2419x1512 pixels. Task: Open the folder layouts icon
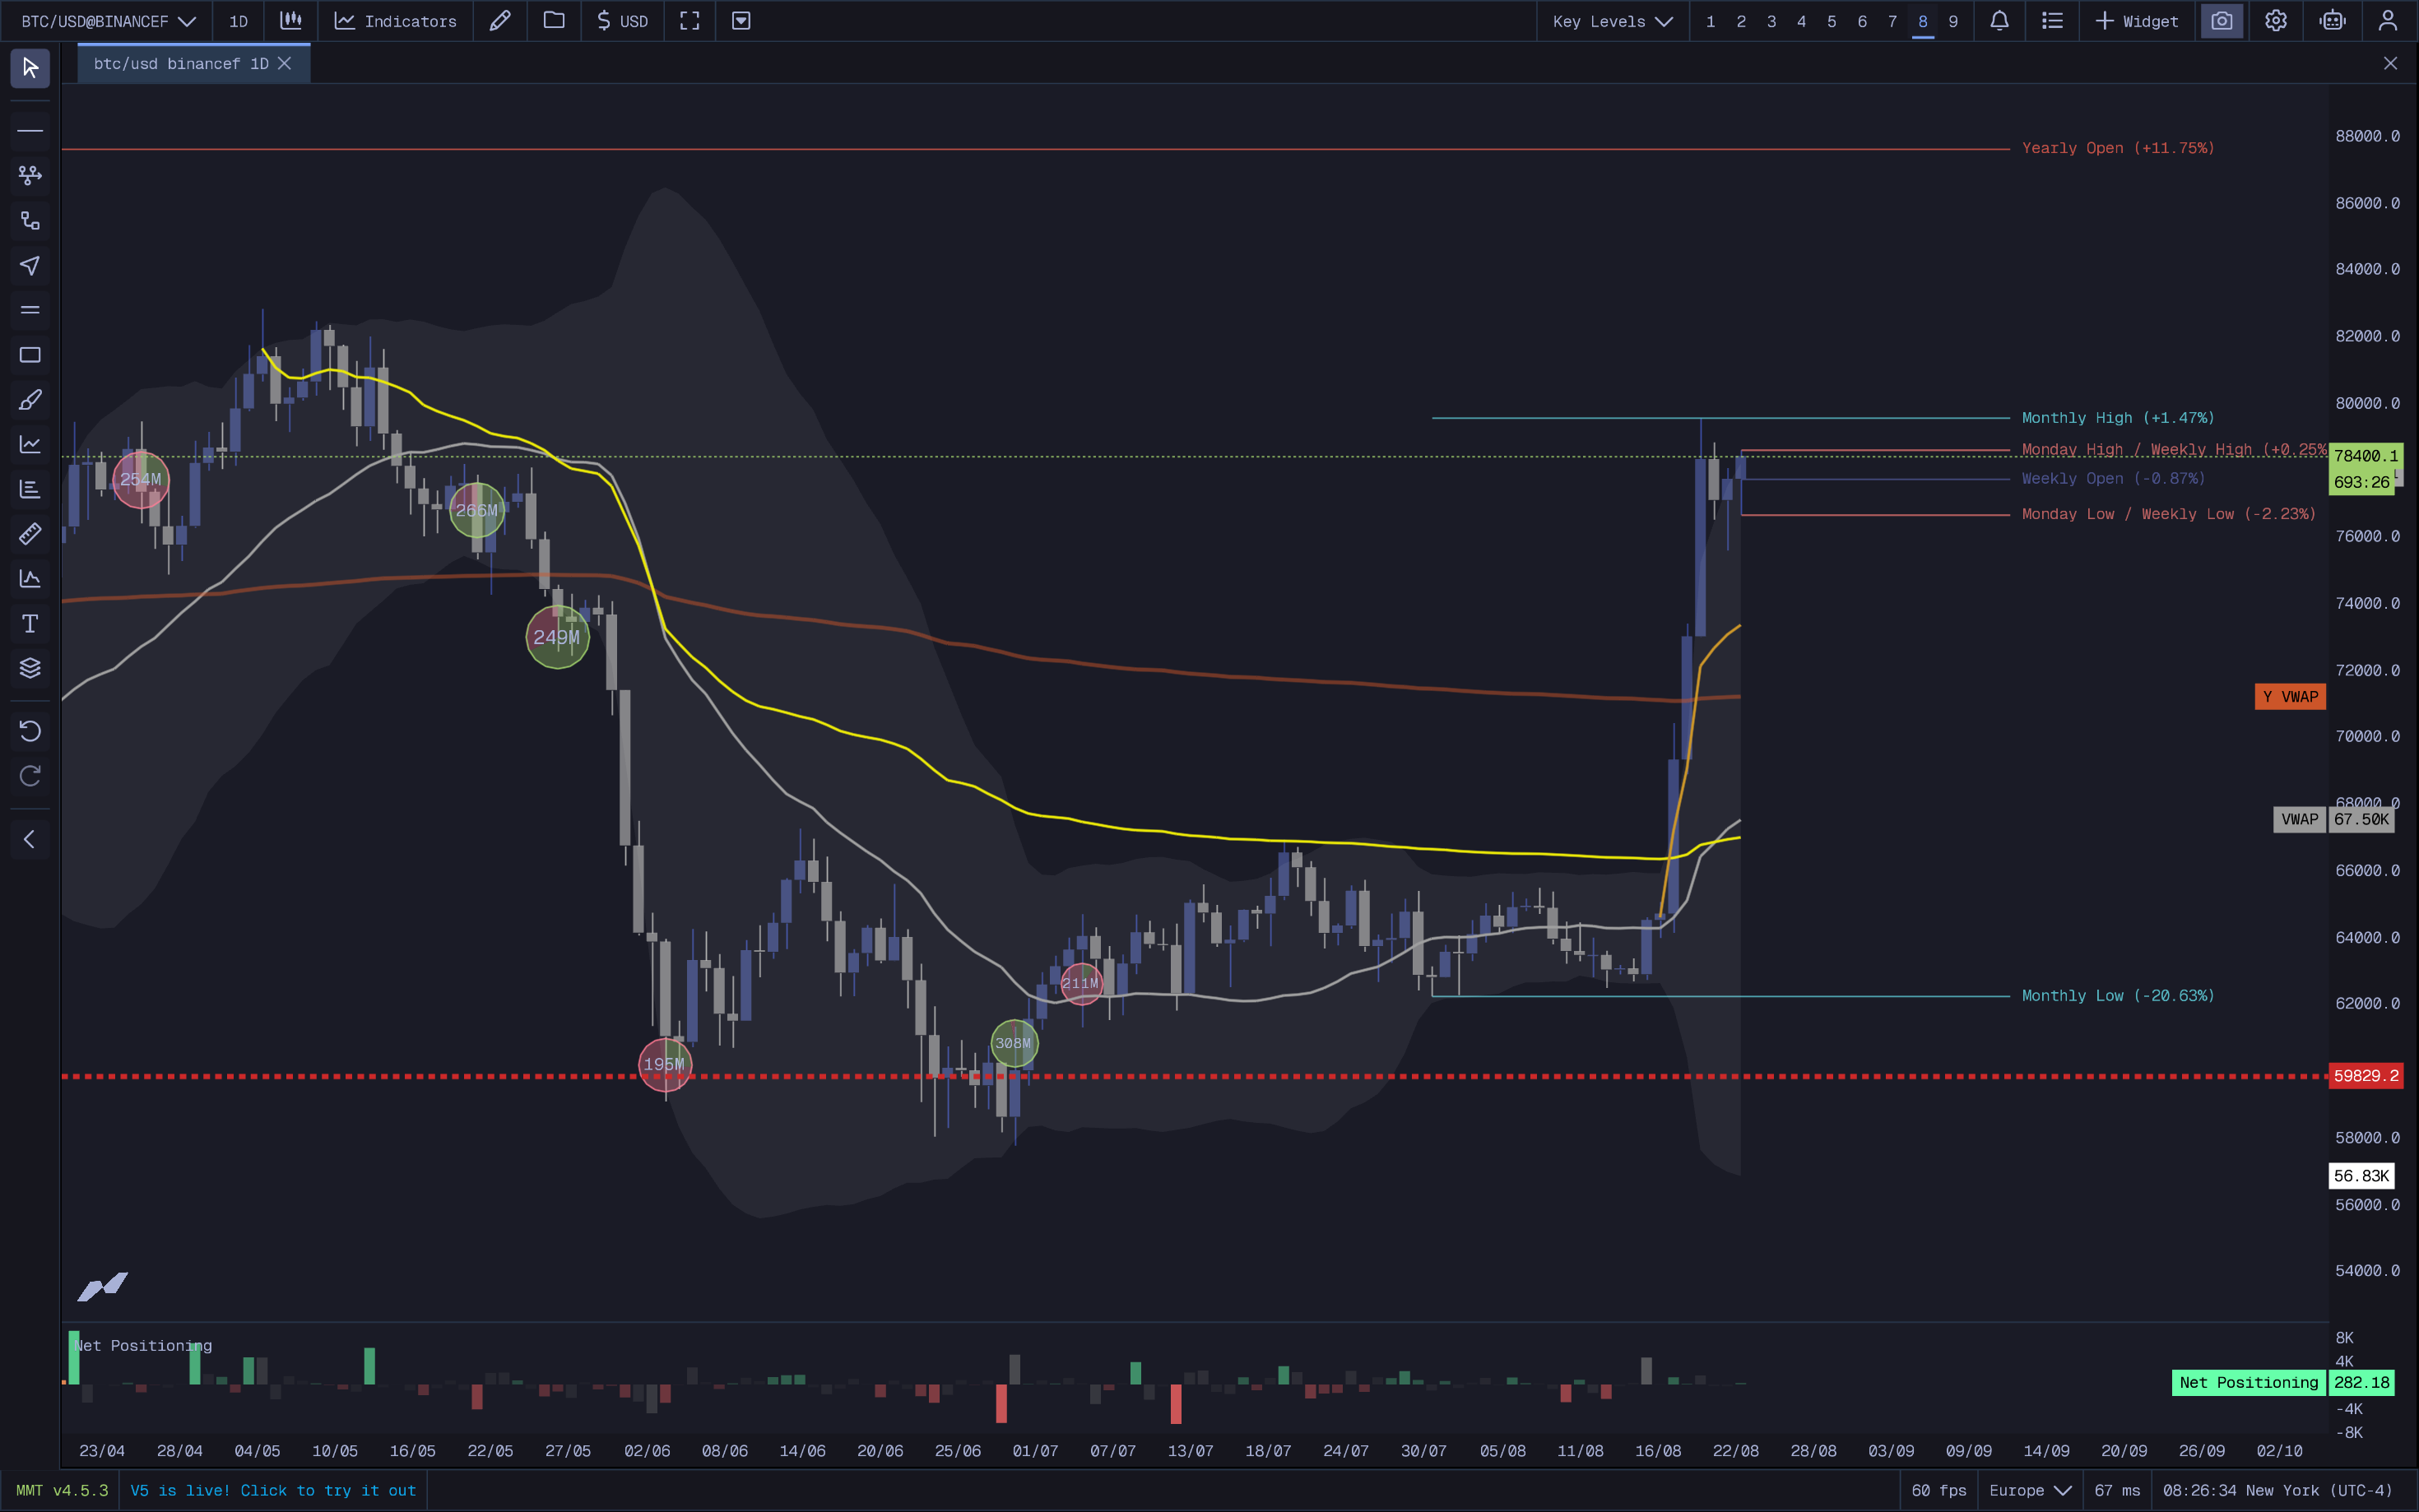click(x=554, y=21)
